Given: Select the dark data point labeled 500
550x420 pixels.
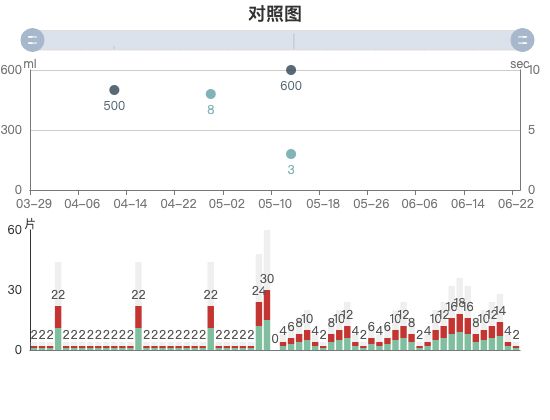Looking at the screenshot, I should tap(114, 90).
